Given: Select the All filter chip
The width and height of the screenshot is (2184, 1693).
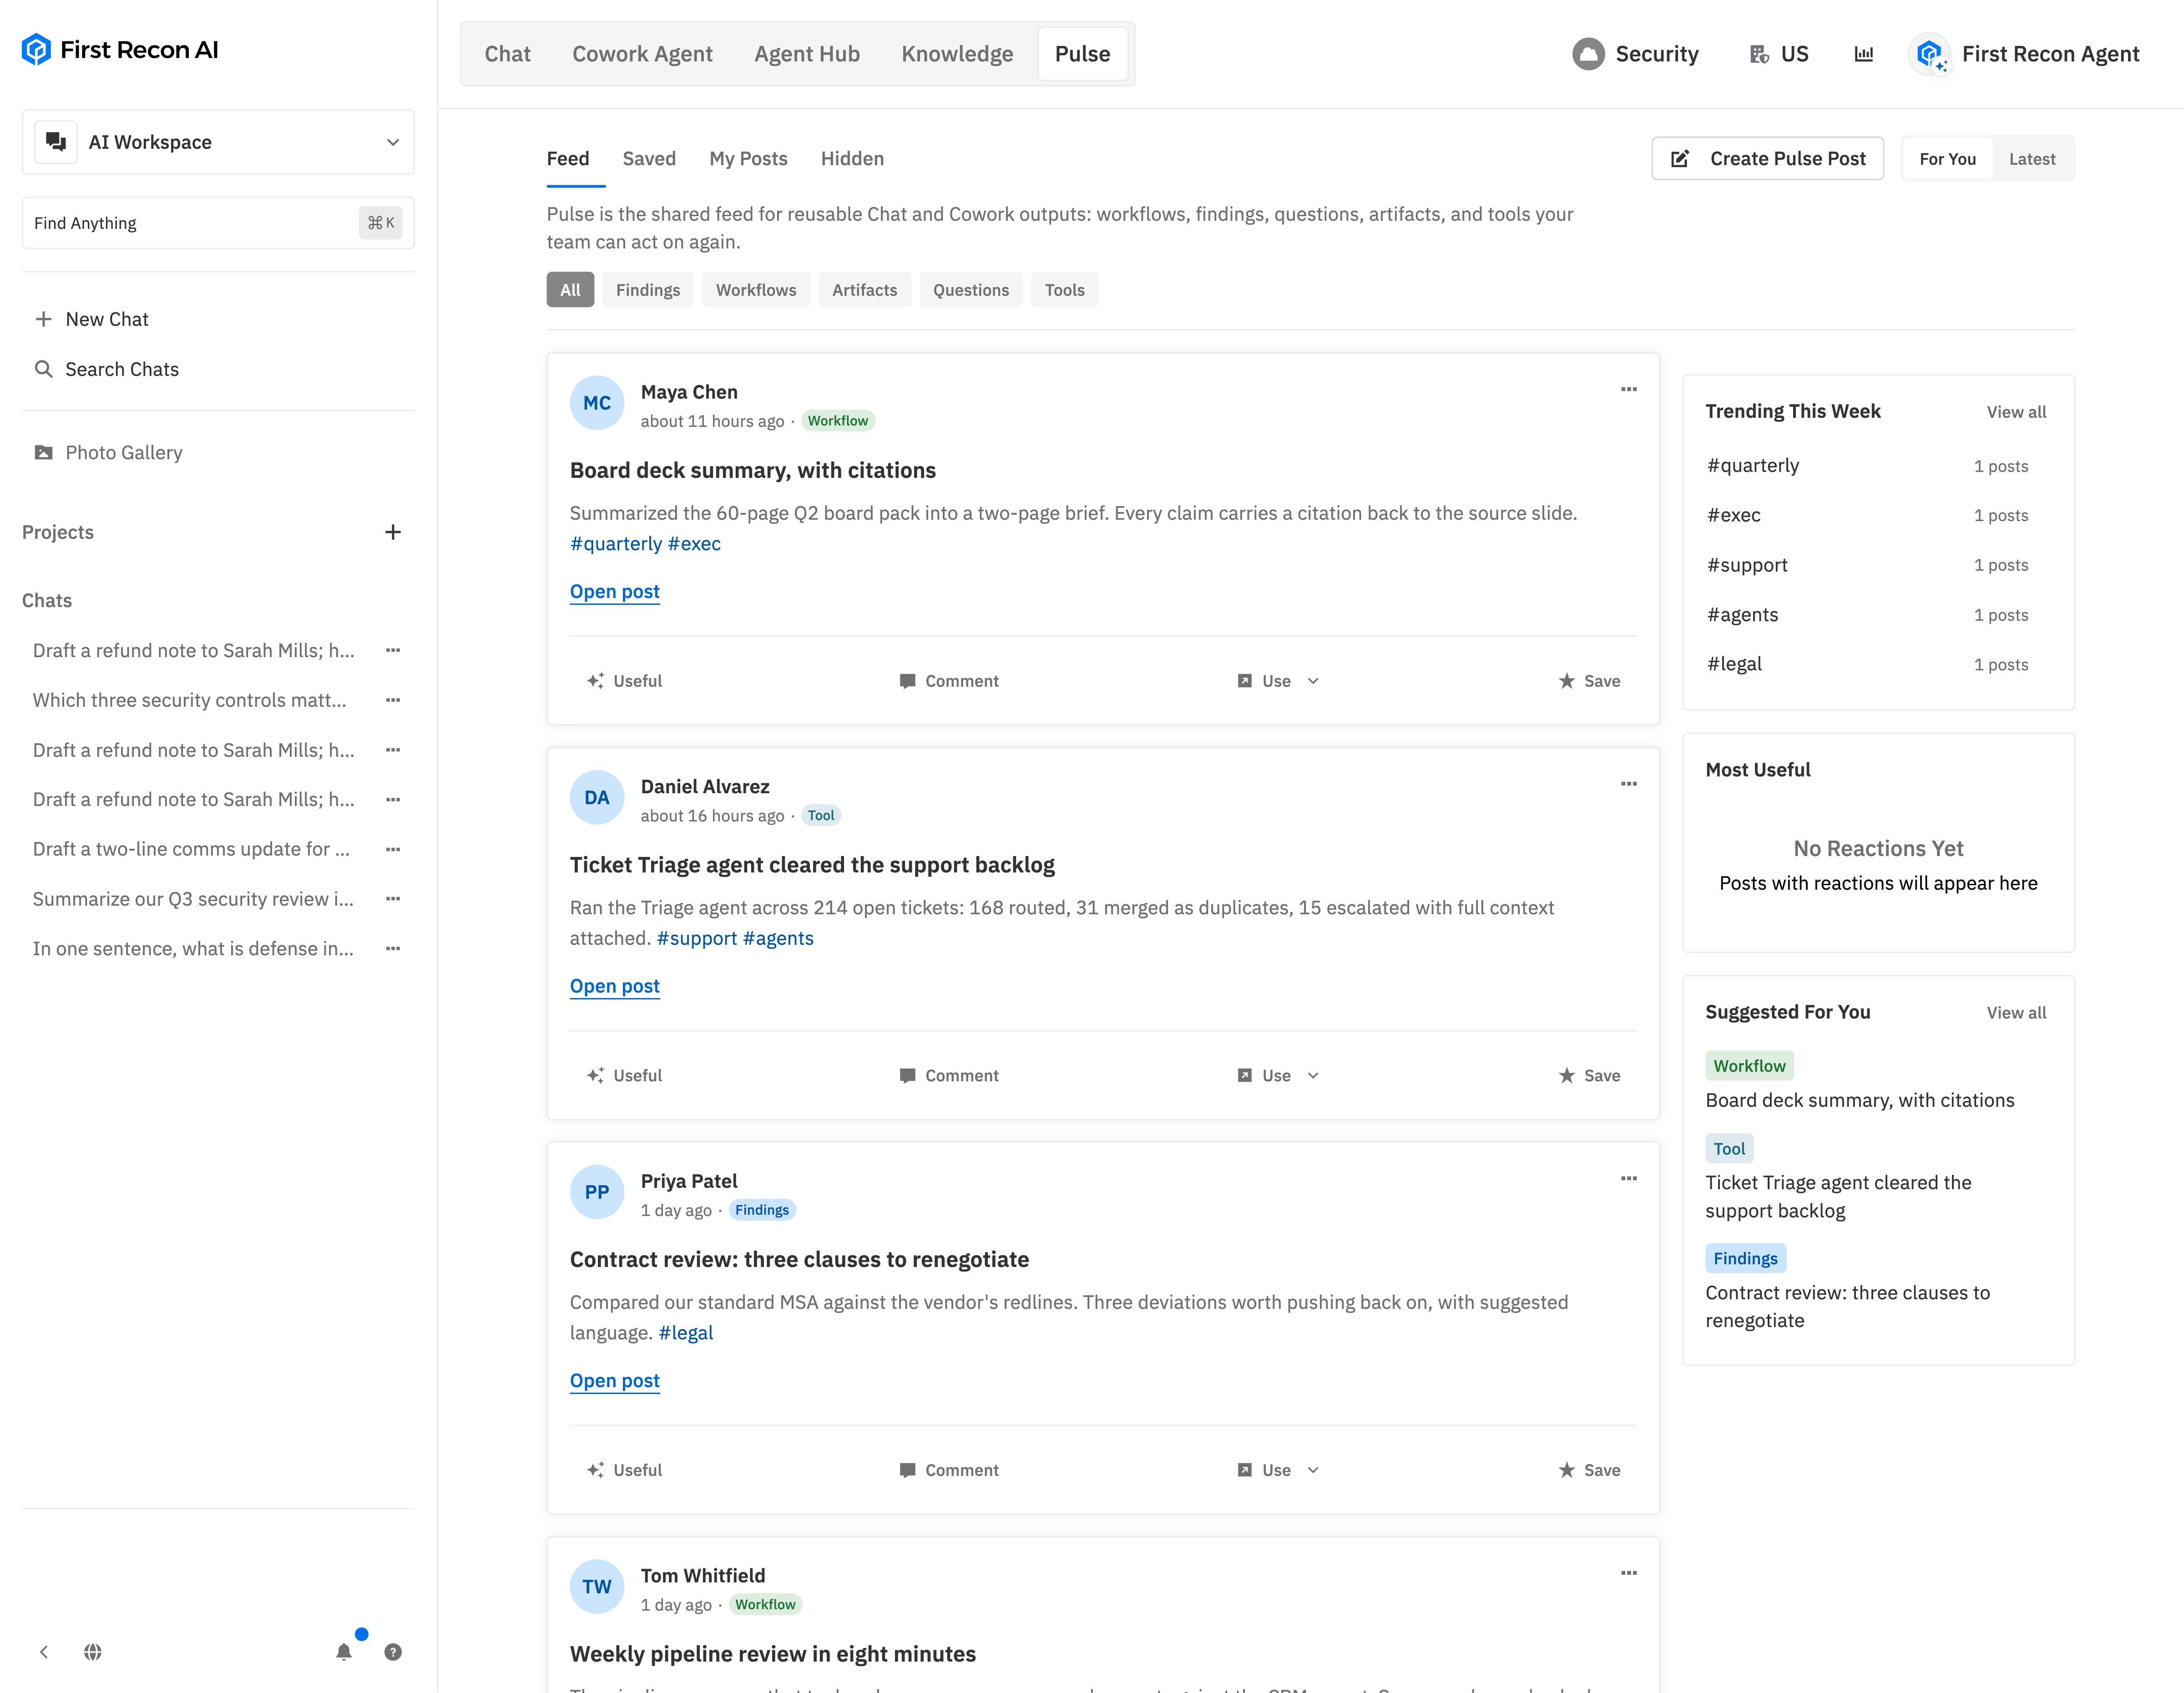Looking at the screenshot, I should [570, 290].
